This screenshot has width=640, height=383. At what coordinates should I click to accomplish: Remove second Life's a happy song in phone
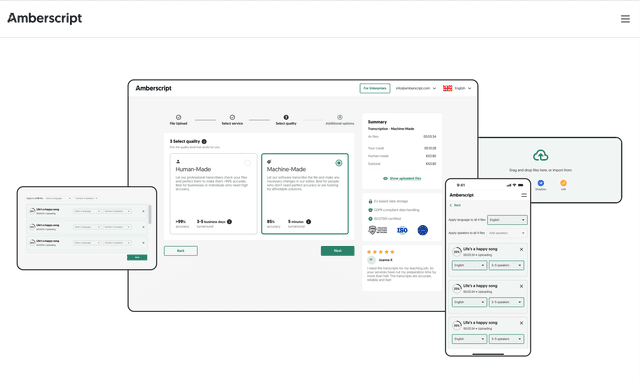(521, 286)
